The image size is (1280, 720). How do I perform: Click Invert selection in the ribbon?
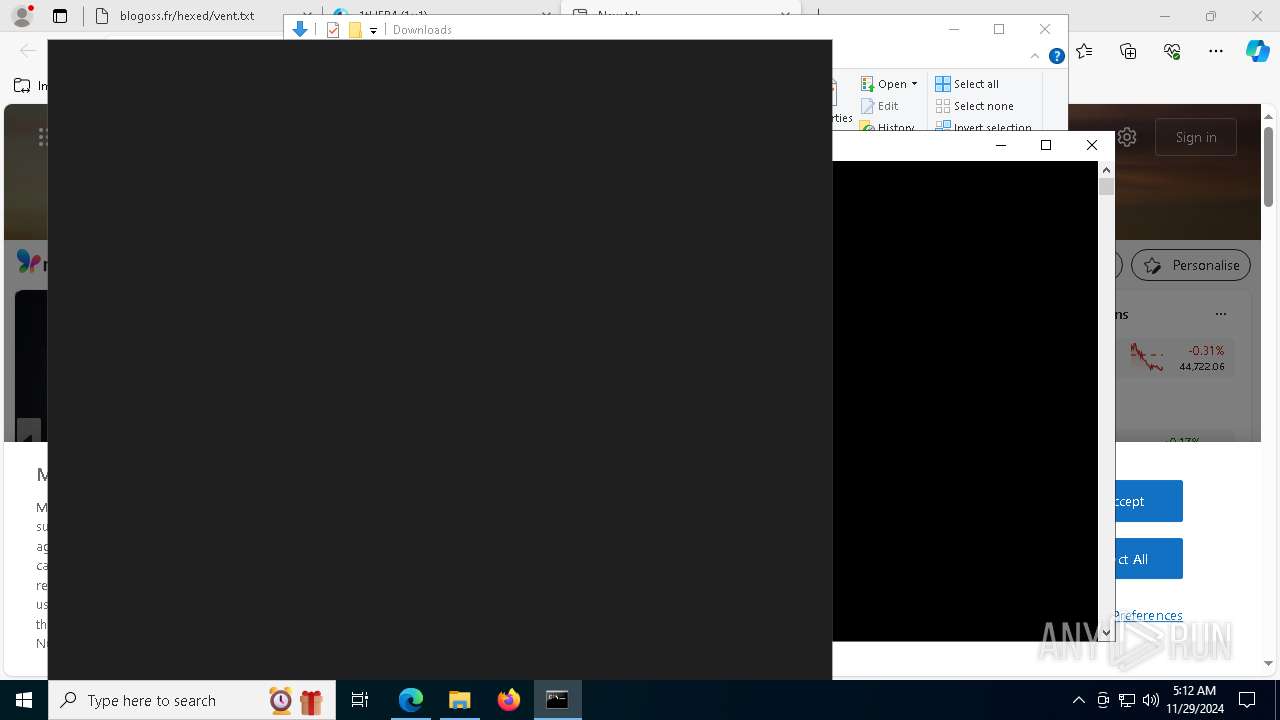983,128
